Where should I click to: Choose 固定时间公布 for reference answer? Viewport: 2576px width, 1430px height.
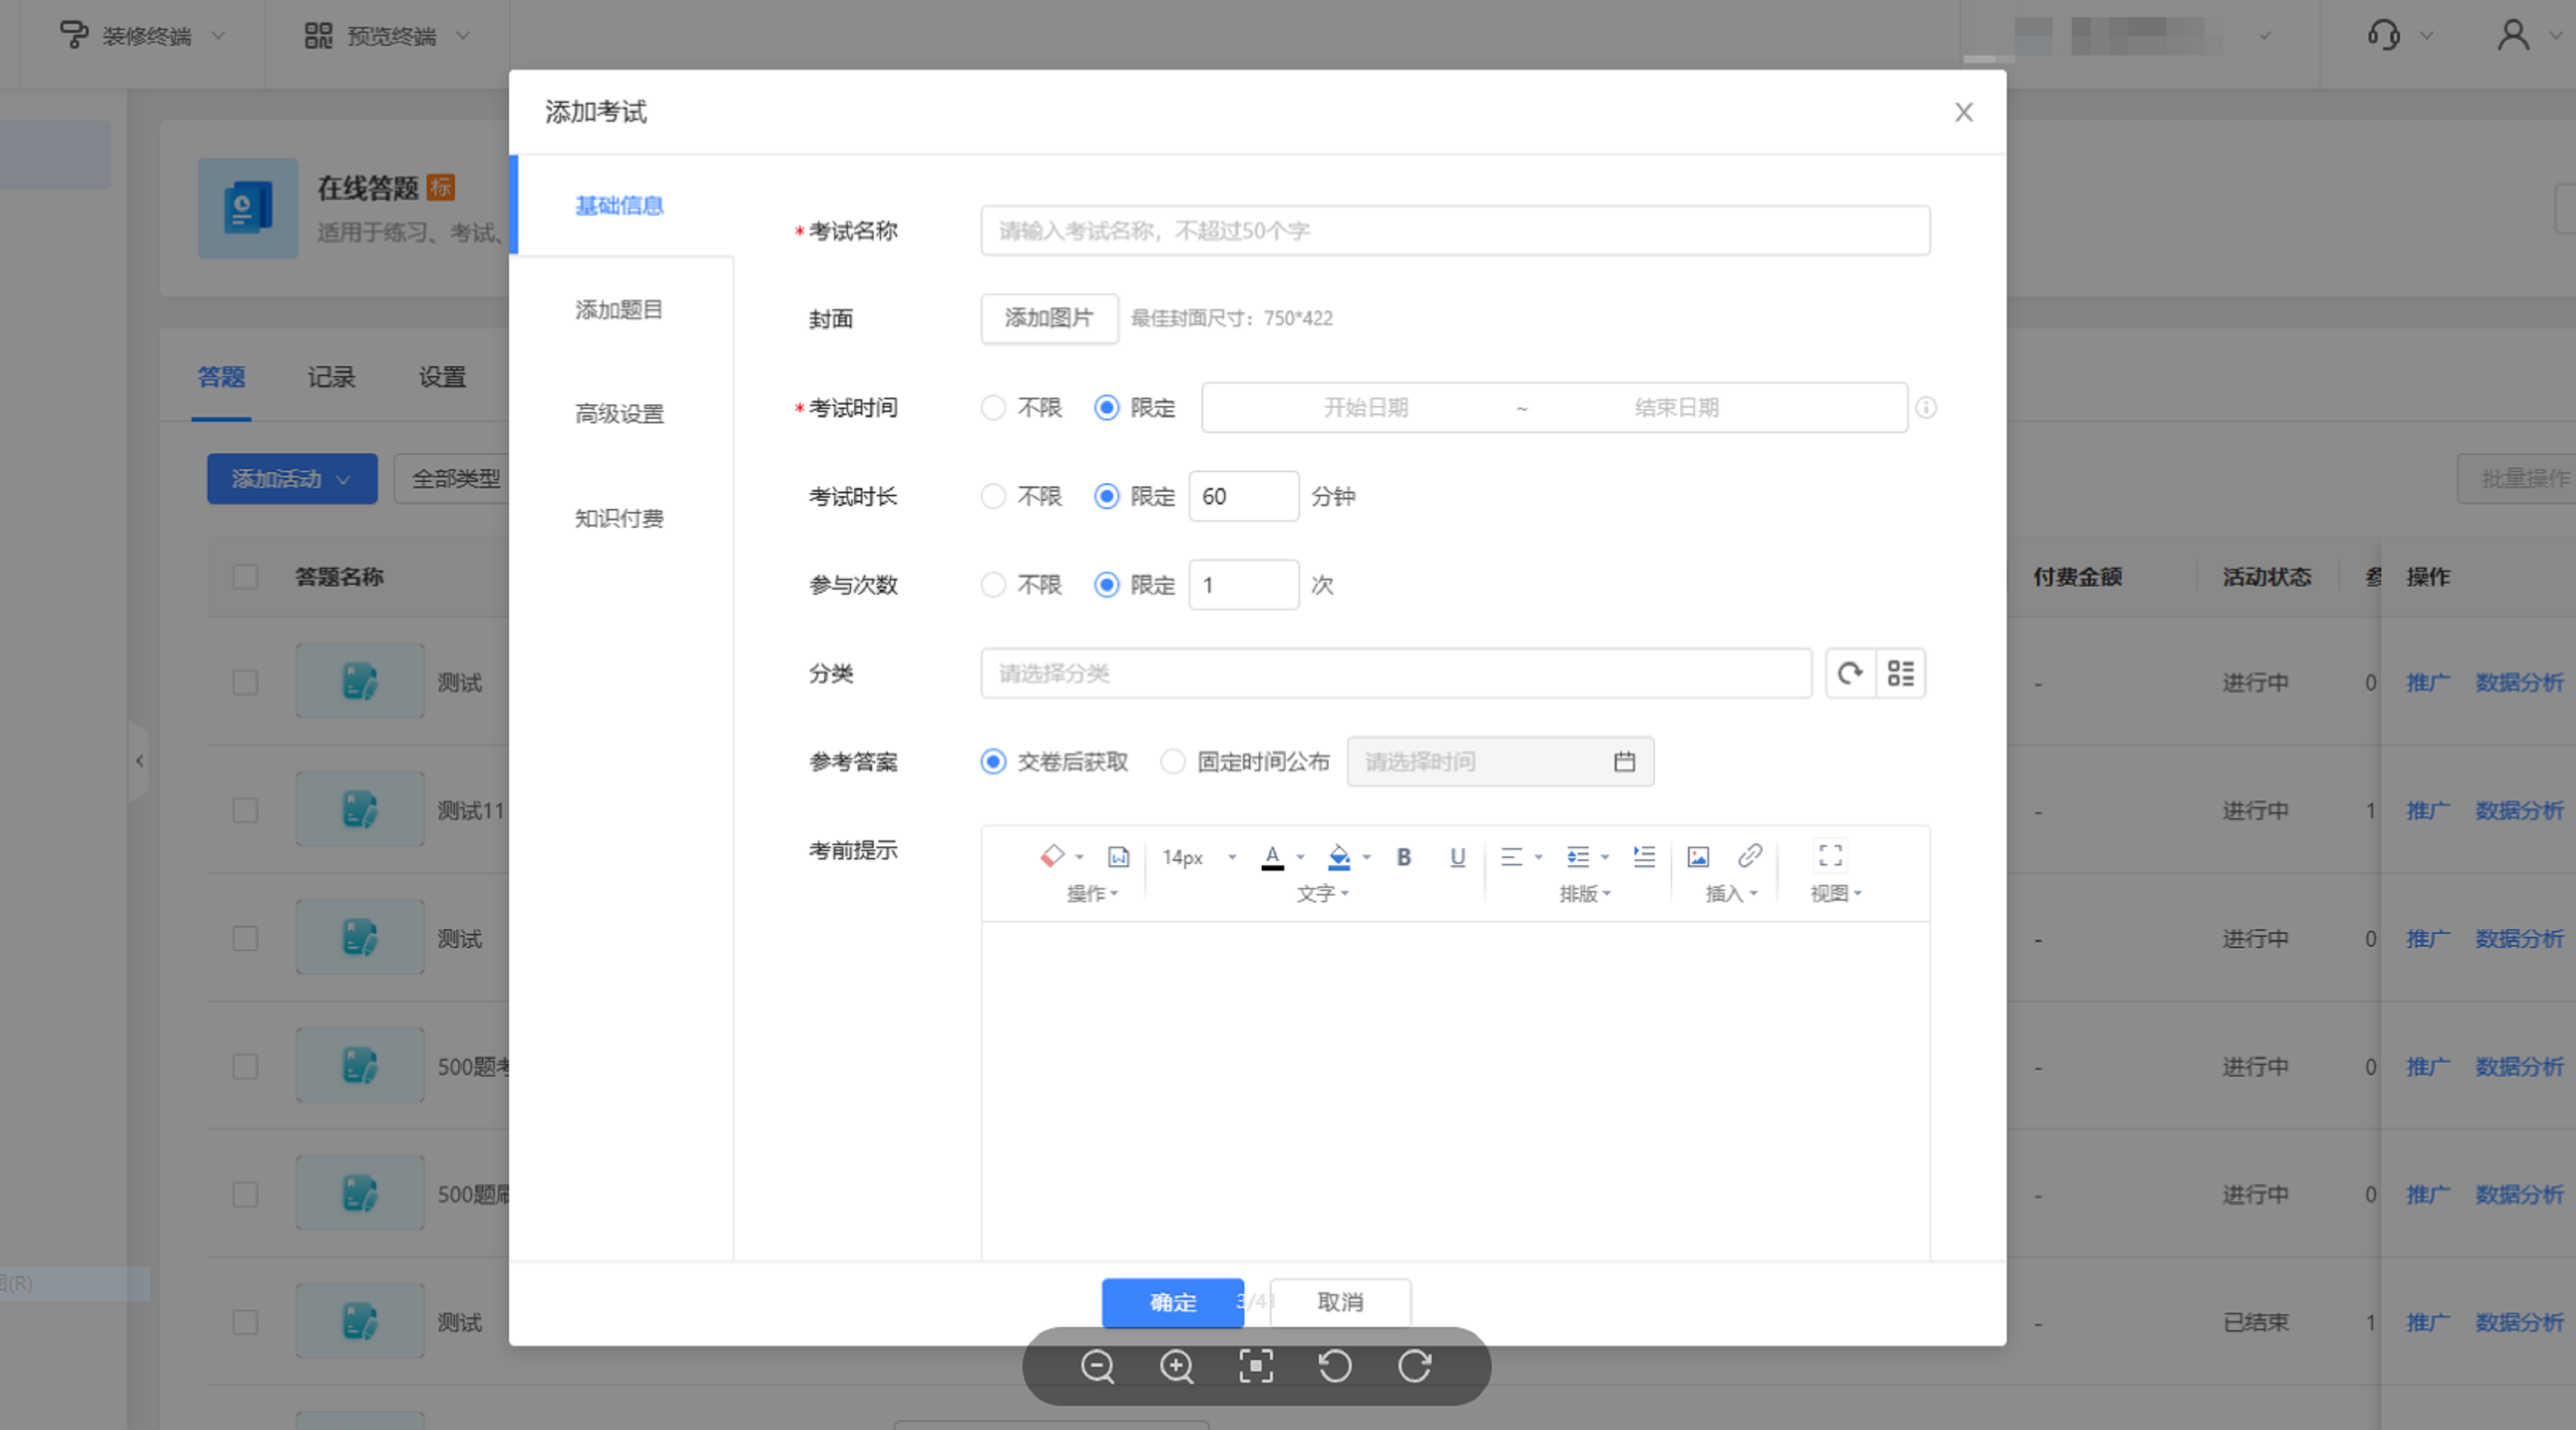(x=1173, y=762)
